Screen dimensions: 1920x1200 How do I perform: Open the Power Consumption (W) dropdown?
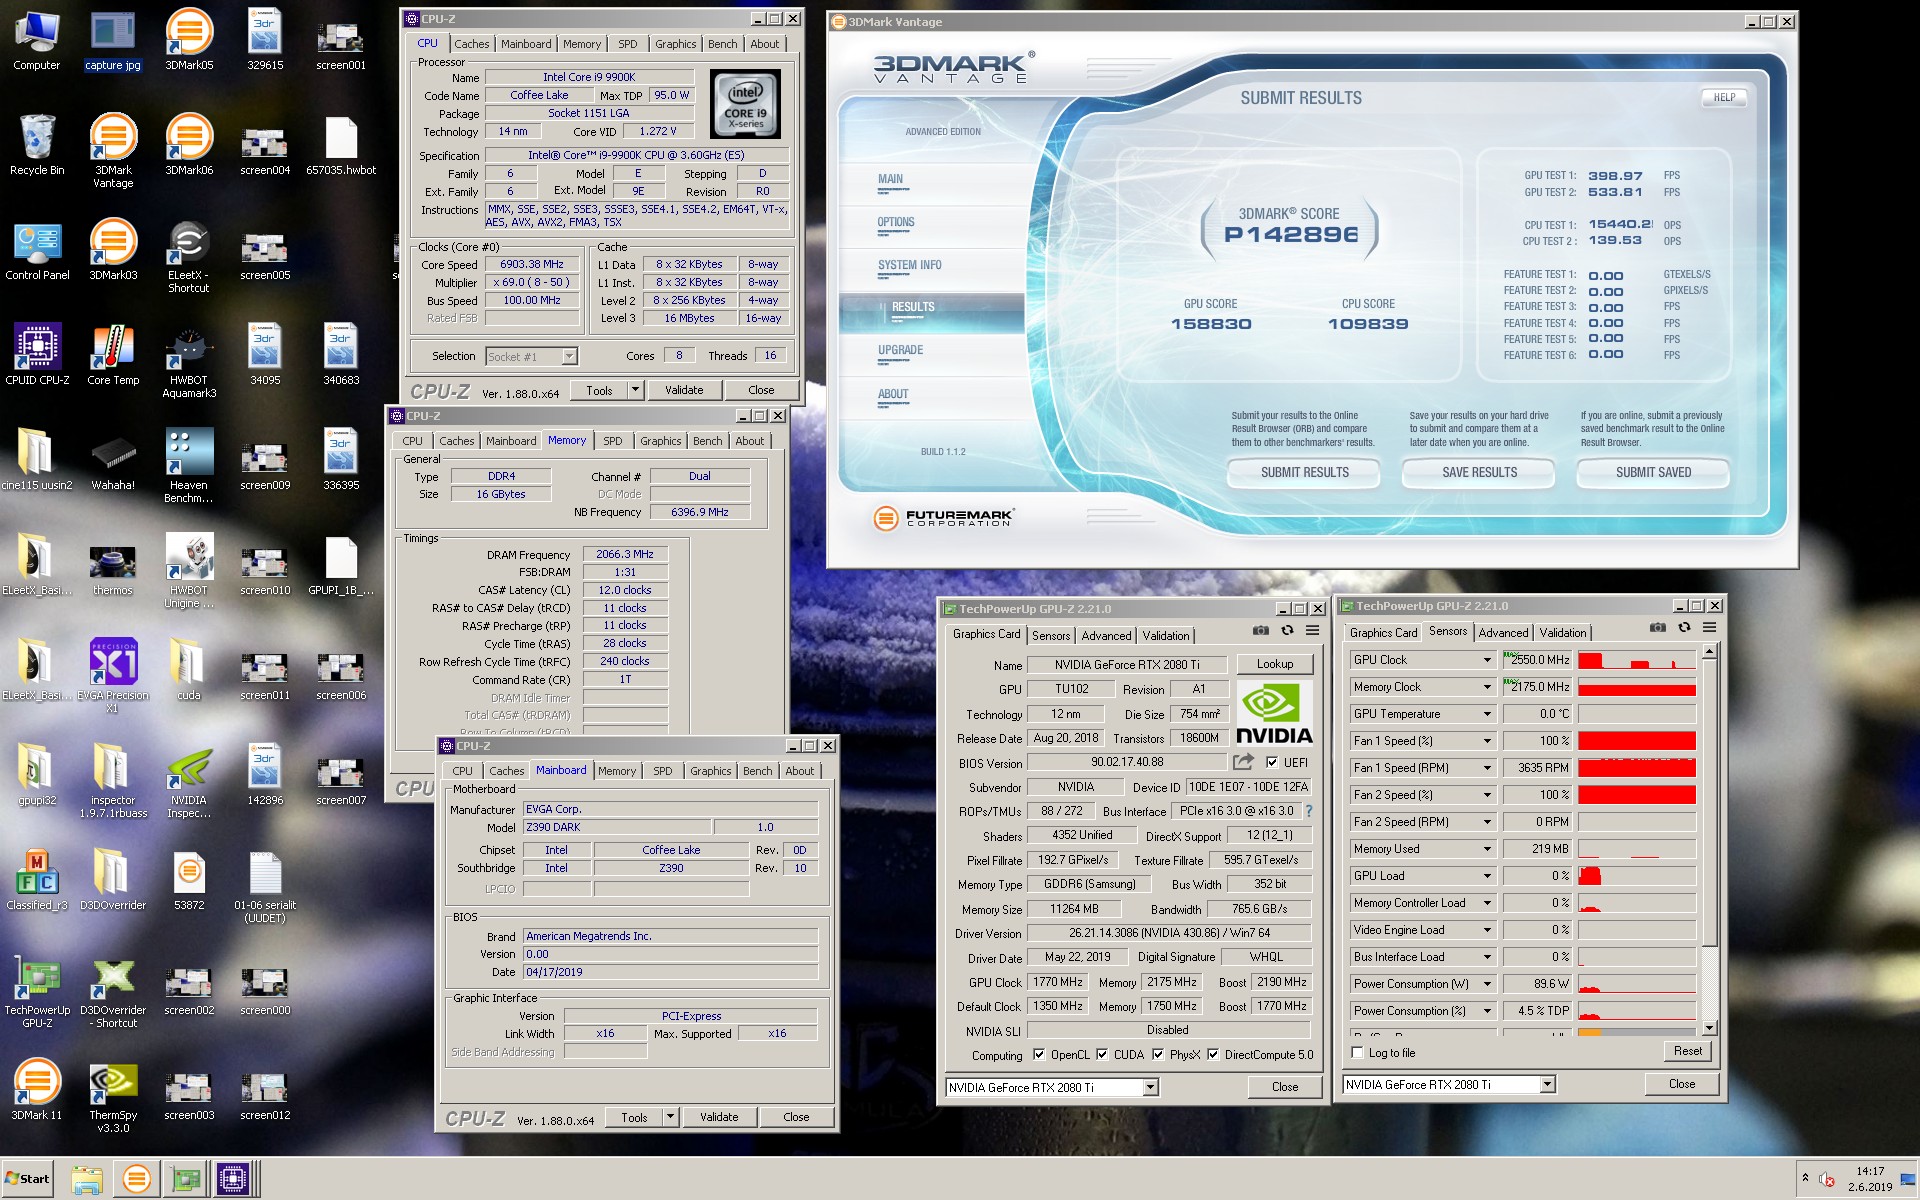point(1487,984)
